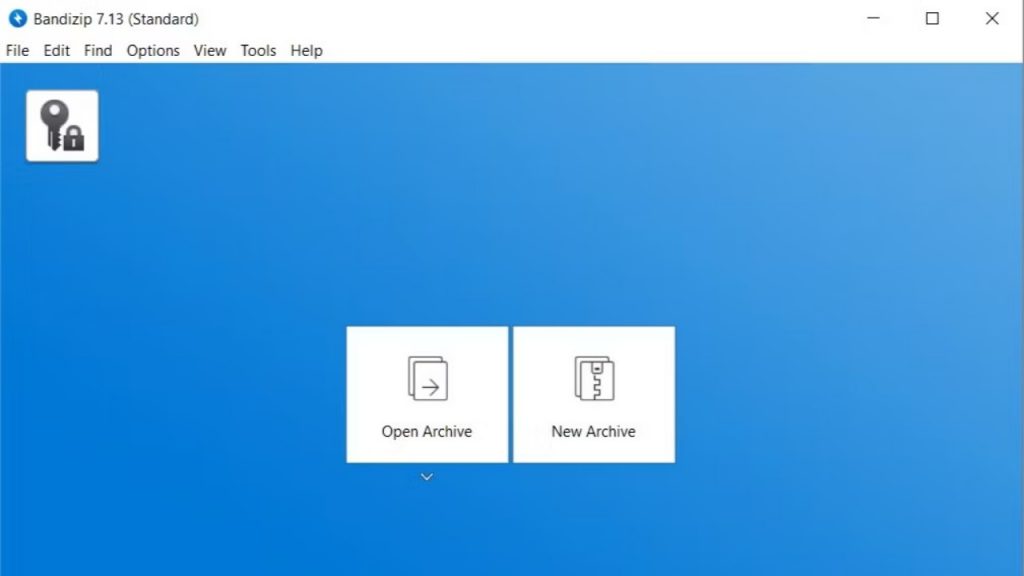
Task: Expand the chevron below Open Archive
Action: tap(427, 477)
